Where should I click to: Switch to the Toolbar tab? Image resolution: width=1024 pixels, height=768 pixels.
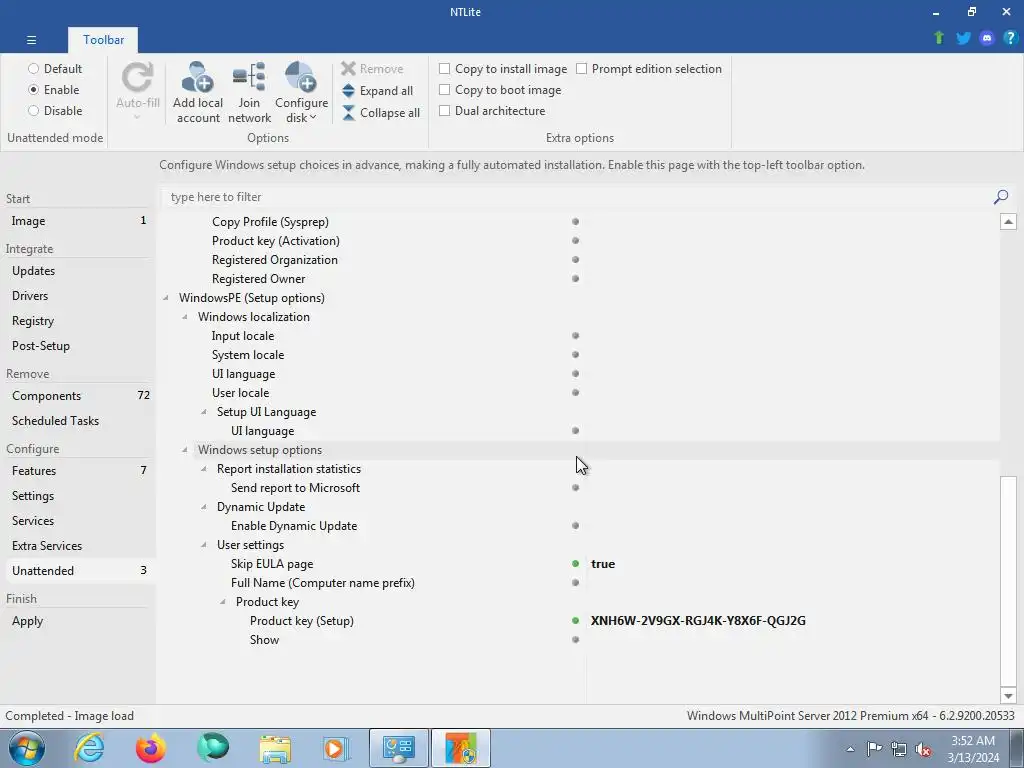coord(103,40)
